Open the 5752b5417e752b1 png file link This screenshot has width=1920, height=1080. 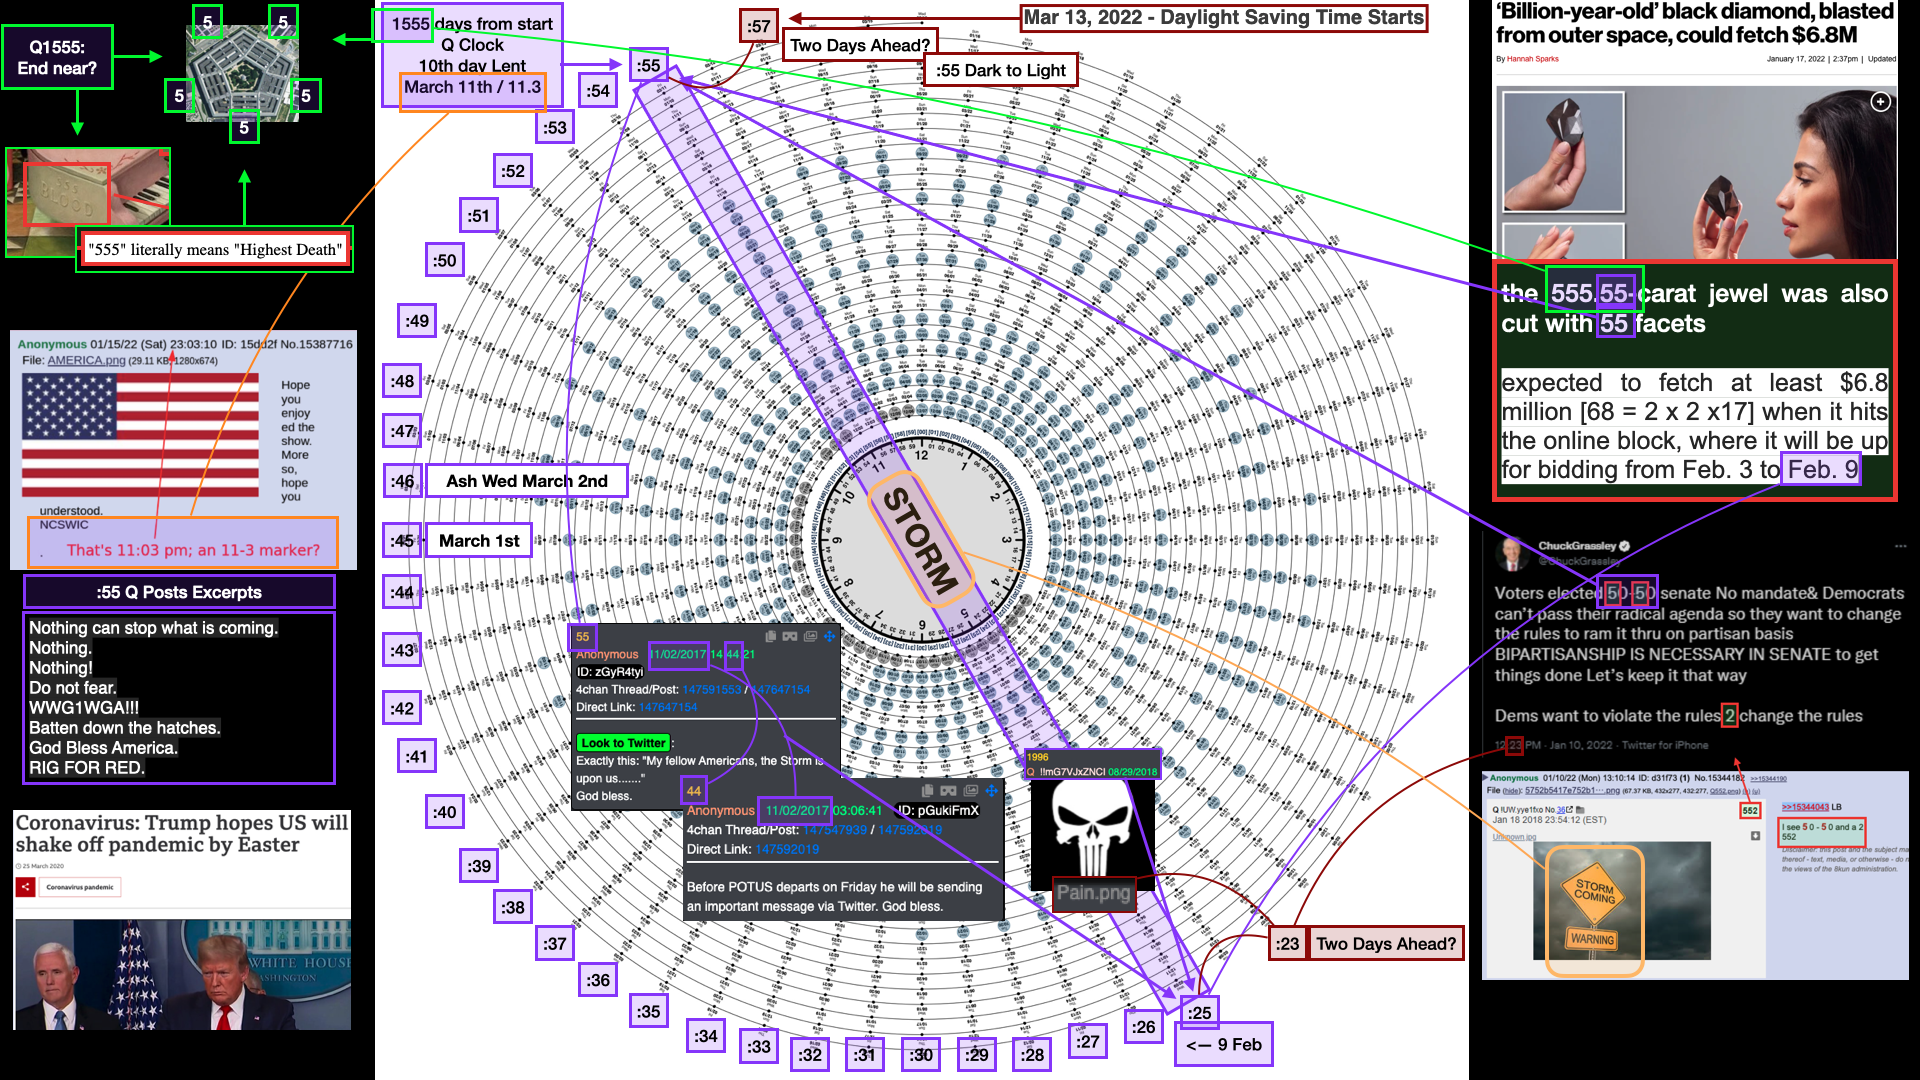1571,790
